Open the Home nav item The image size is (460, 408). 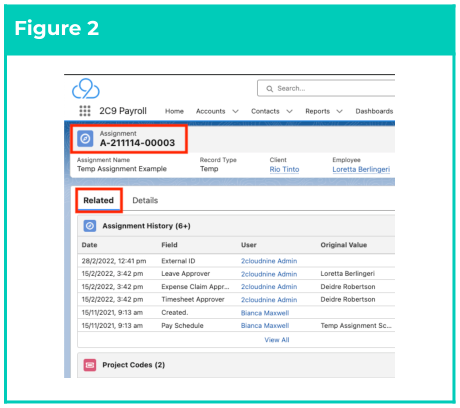click(174, 111)
